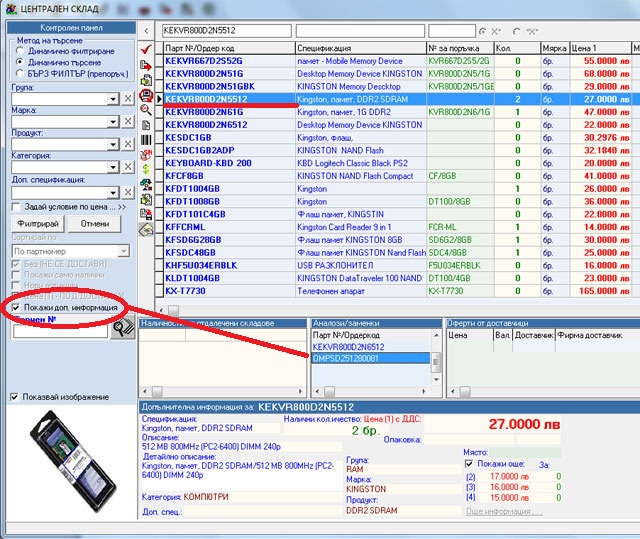Click the Отмени button
The height and width of the screenshot is (539, 640).
[95, 224]
